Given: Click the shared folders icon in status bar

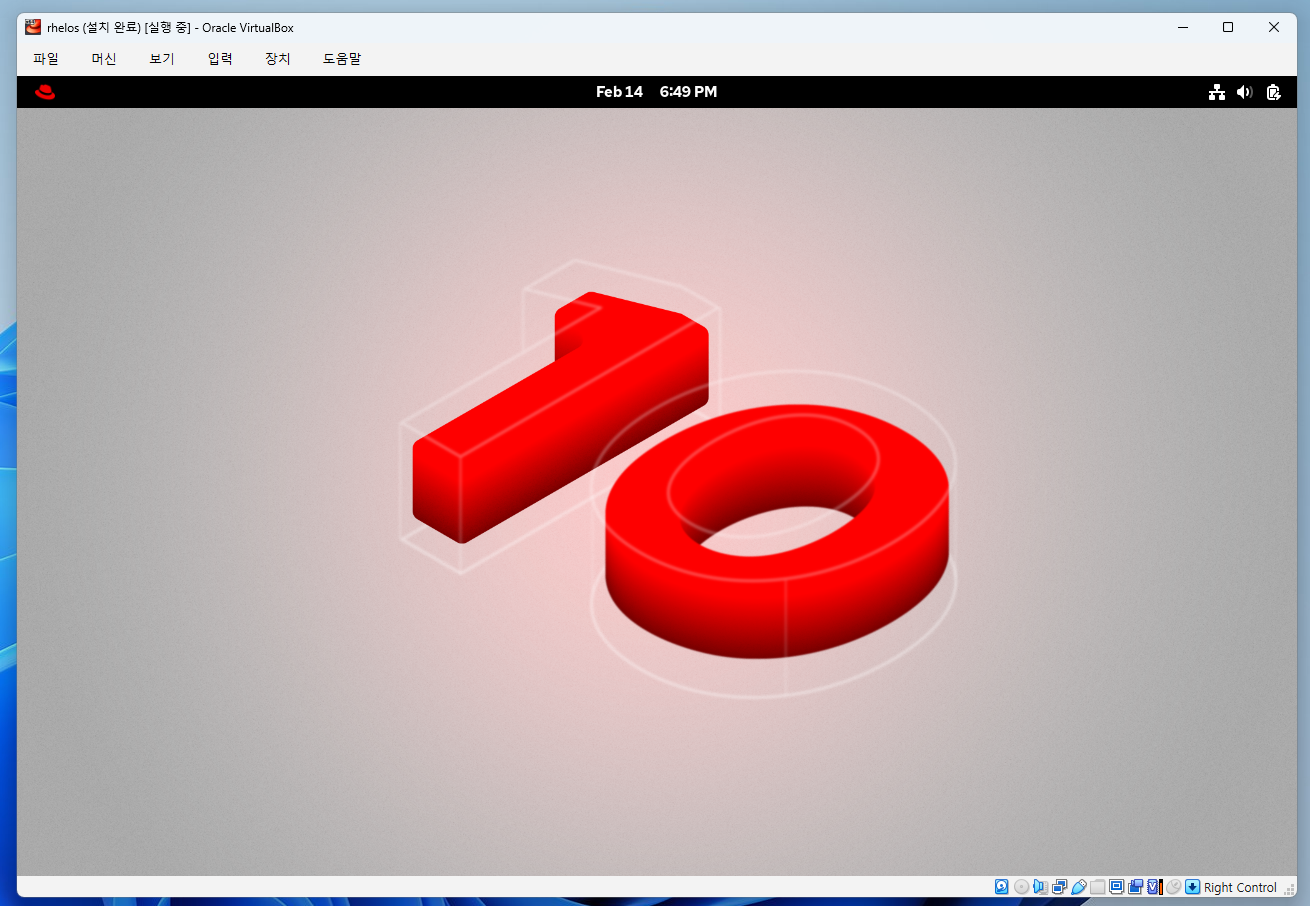Looking at the screenshot, I should (1098, 887).
